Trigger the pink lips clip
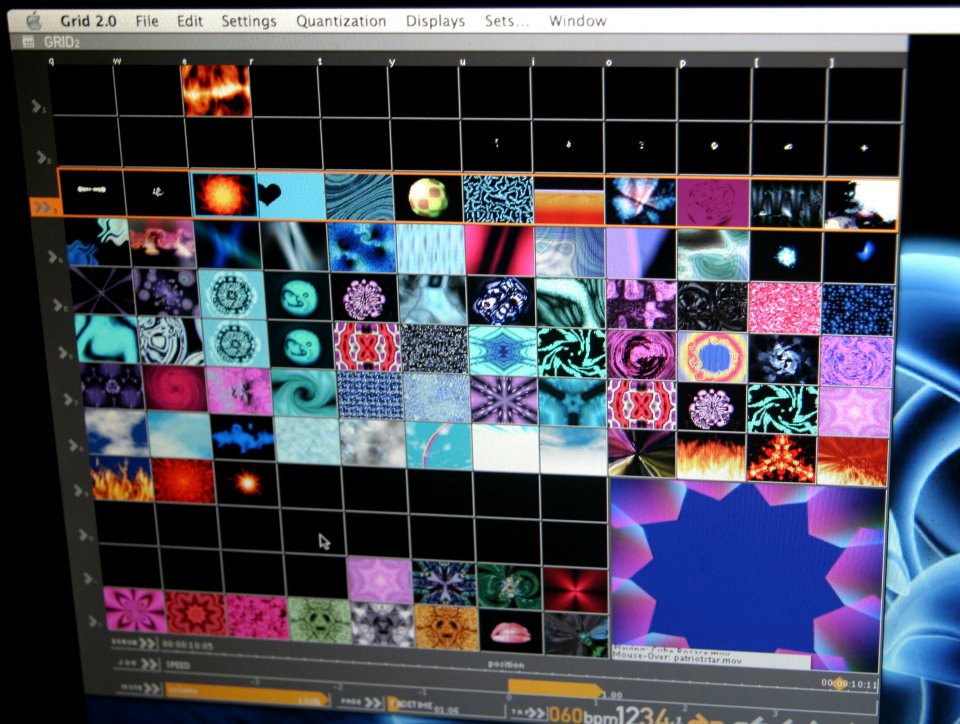The height and width of the screenshot is (724, 960). (510, 631)
